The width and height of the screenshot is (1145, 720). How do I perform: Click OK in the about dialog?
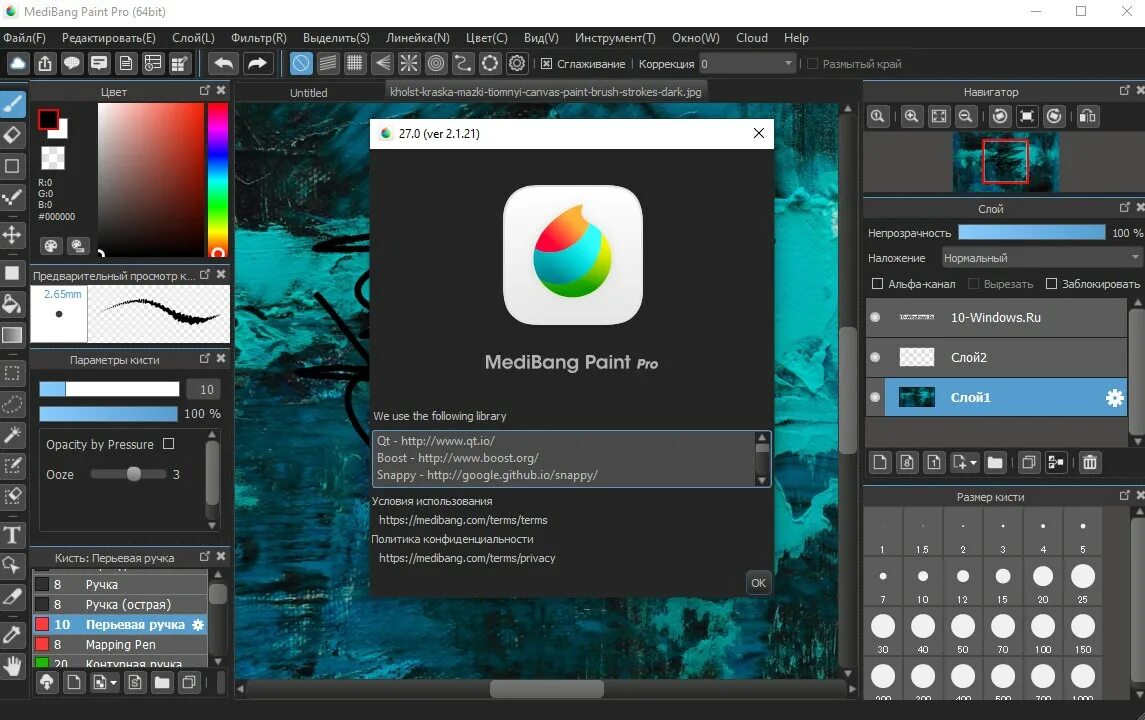759,583
